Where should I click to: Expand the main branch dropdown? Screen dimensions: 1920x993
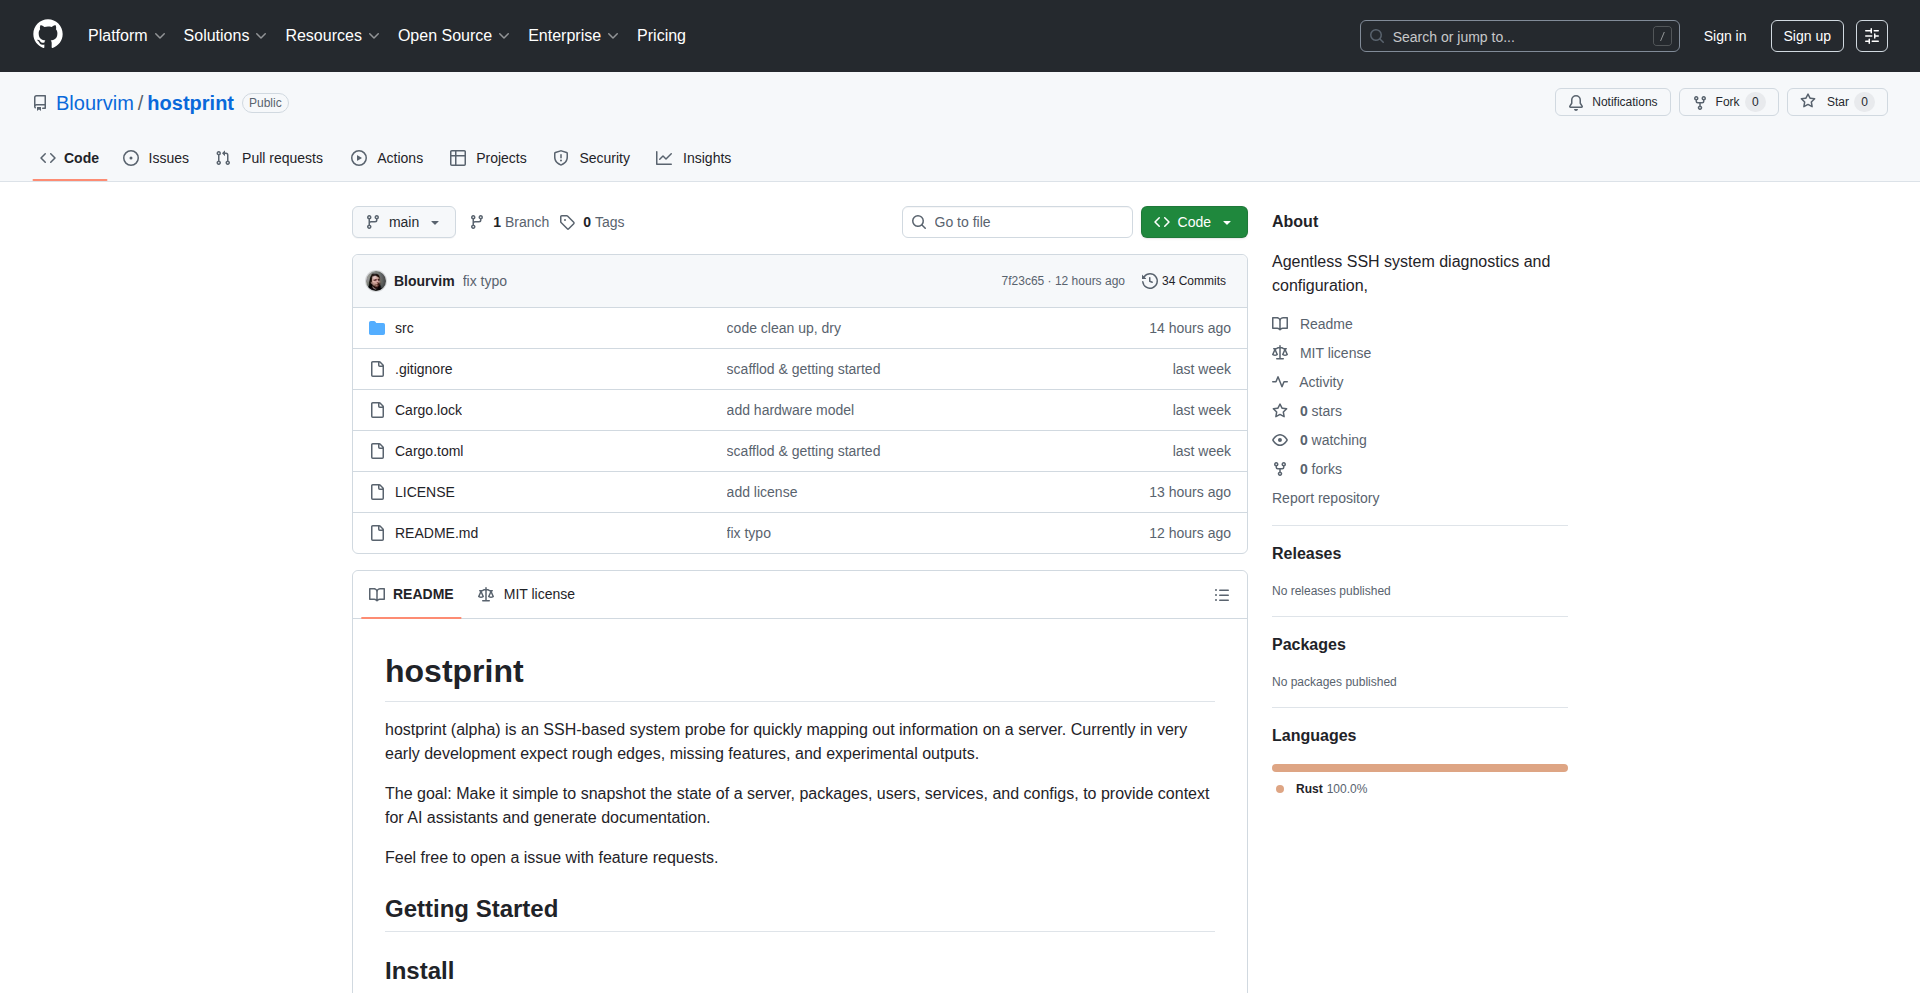click(403, 222)
